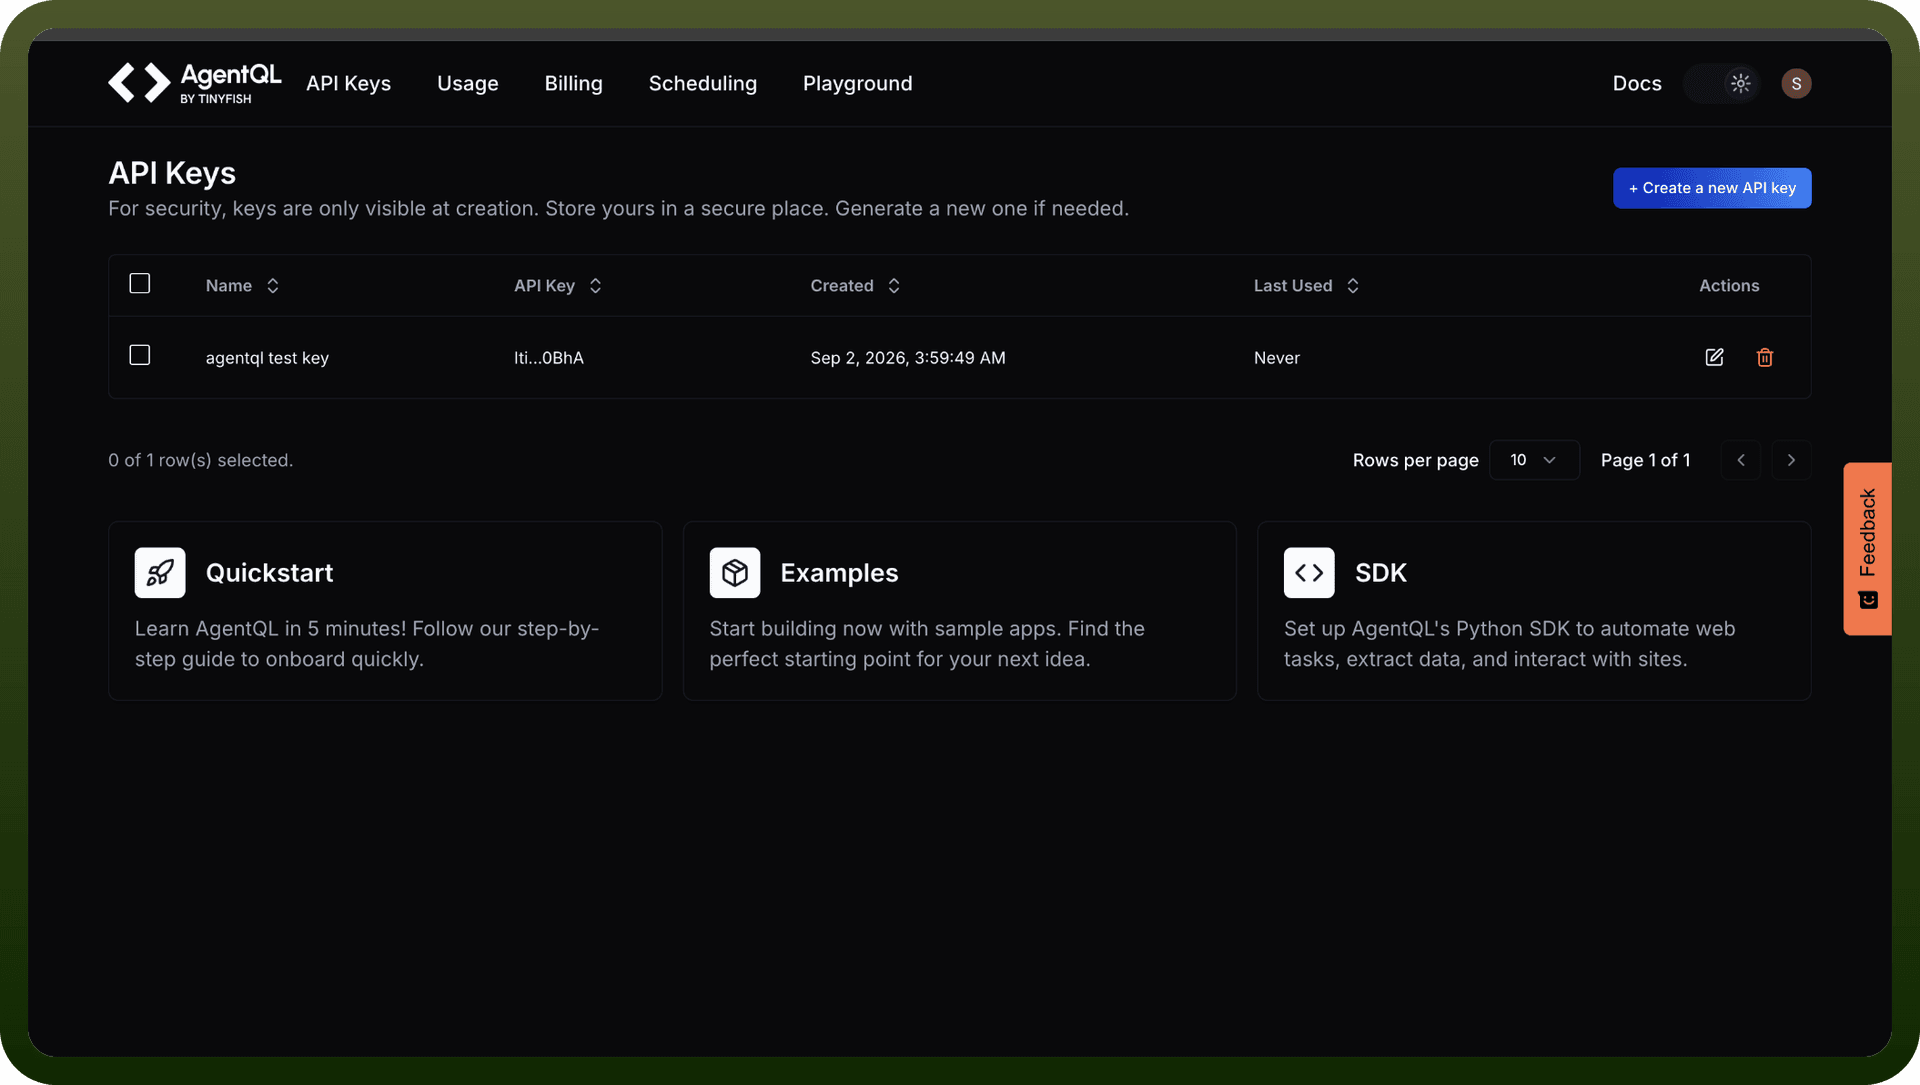Open the Quickstart guide card title
Screen dimensions: 1920x1085
(x=270, y=572)
